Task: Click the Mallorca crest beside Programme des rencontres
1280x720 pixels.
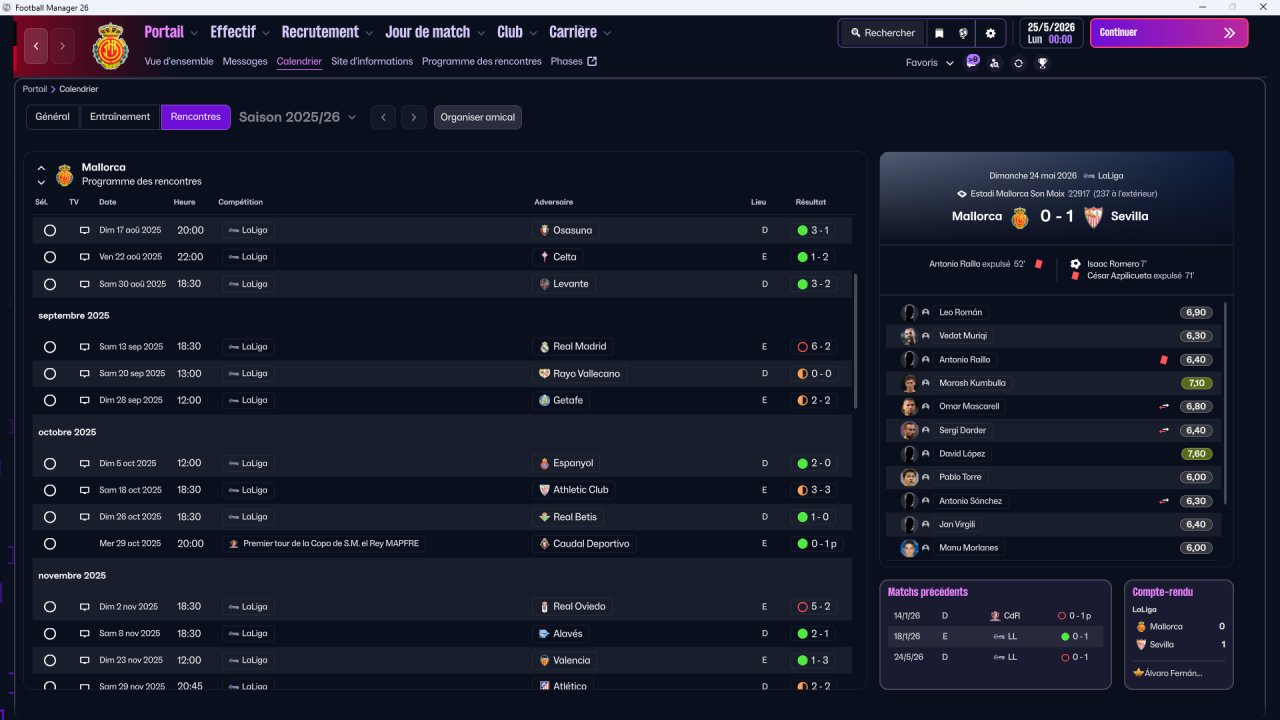Action: click(x=65, y=175)
